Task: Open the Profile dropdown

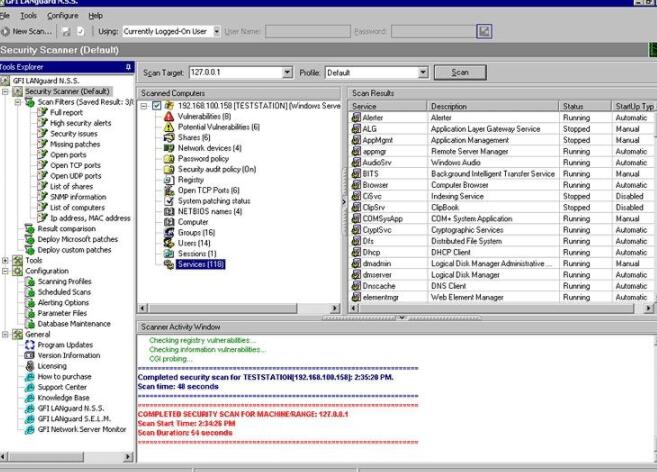Action: click(x=423, y=73)
